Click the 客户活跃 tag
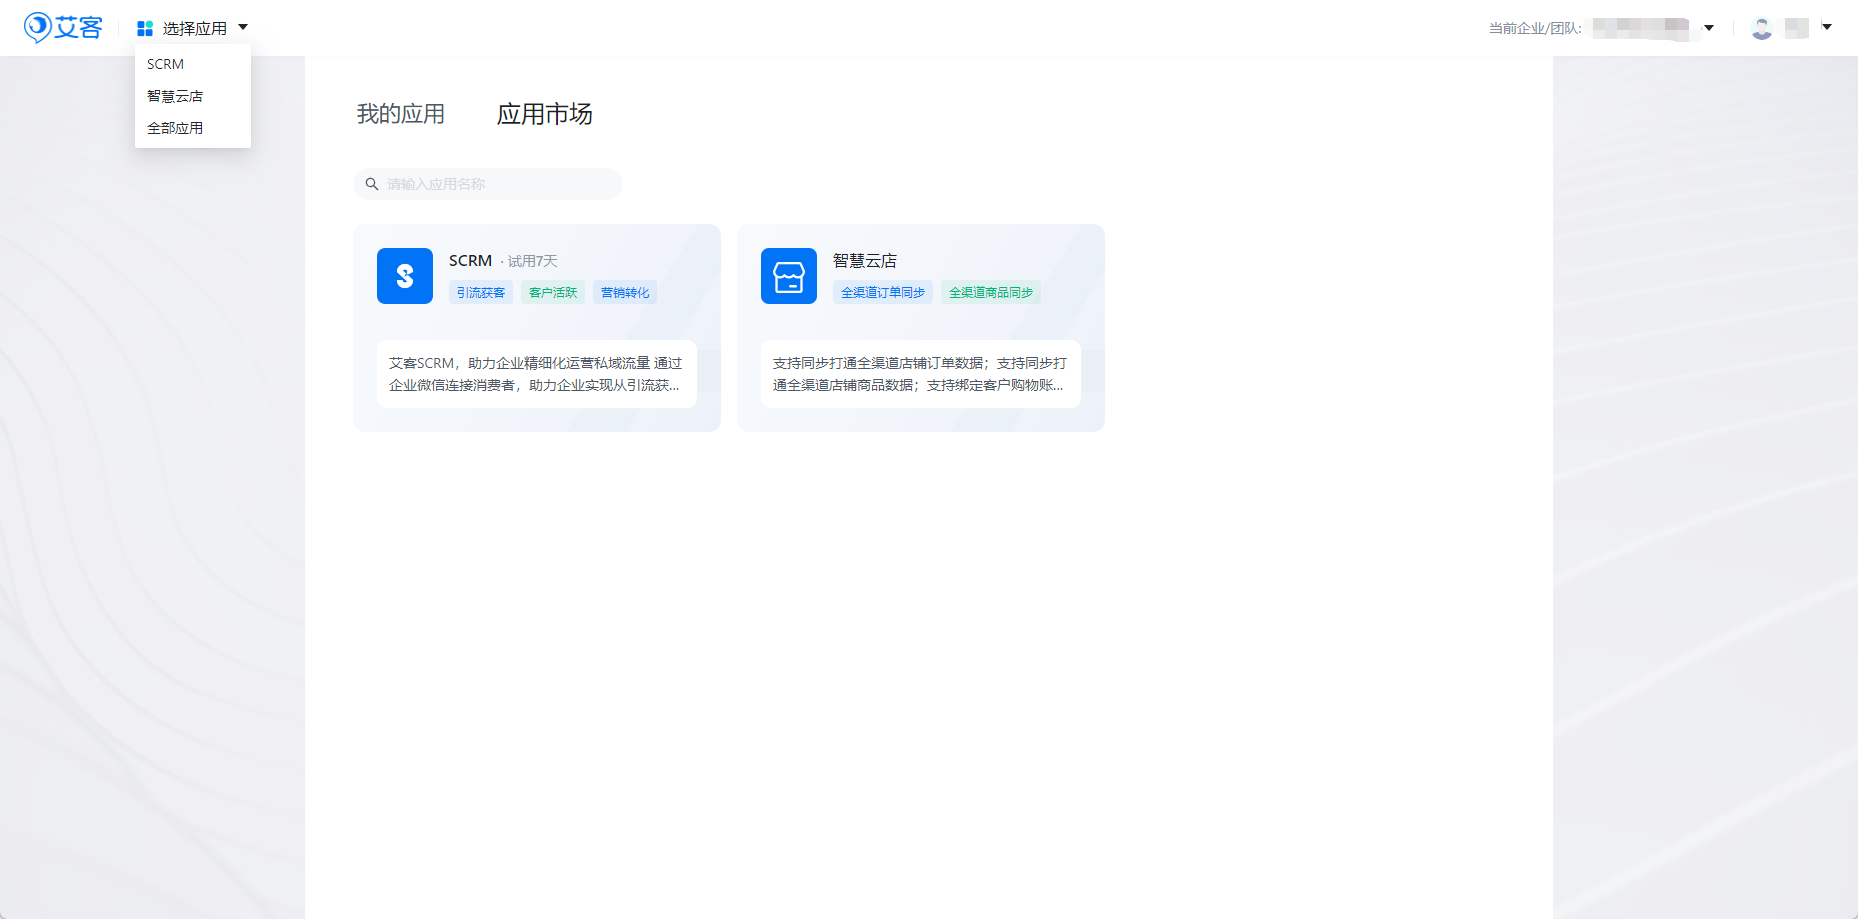Screen dimensions: 1858x919 pyautogui.click(x=553, y=292)
